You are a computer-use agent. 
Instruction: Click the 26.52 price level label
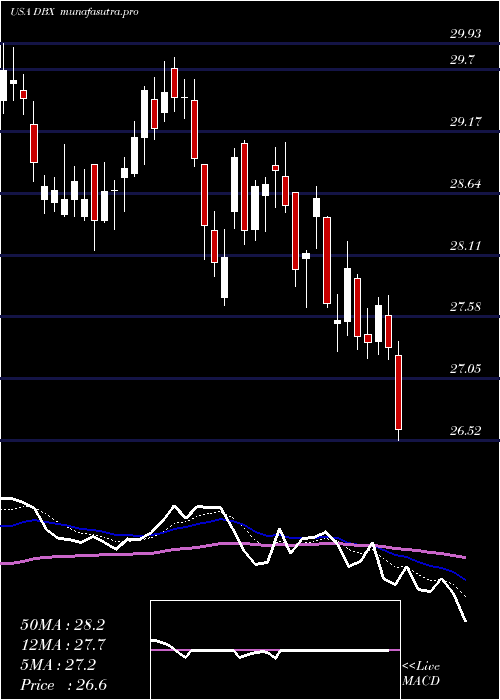tap(465, 431)
